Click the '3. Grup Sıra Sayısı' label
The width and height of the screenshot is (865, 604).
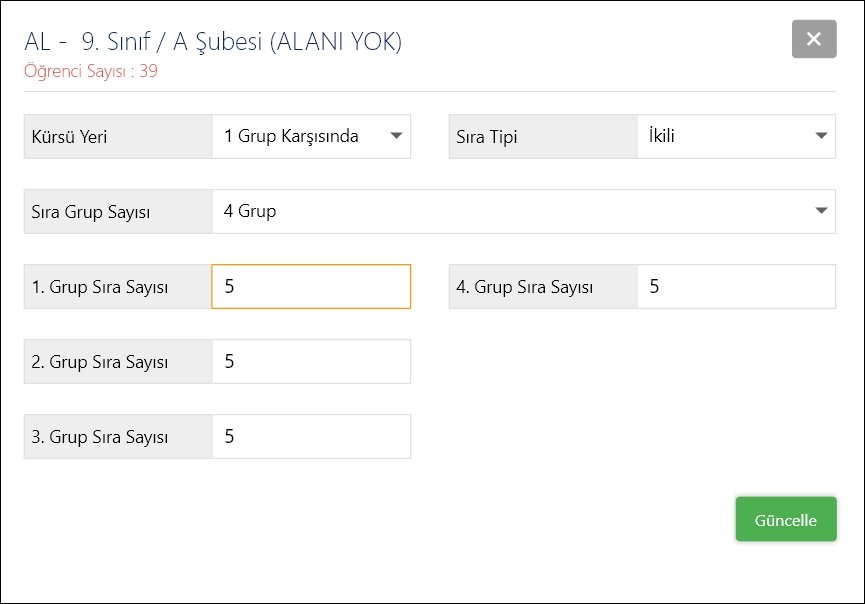click(x=100, y=438)
